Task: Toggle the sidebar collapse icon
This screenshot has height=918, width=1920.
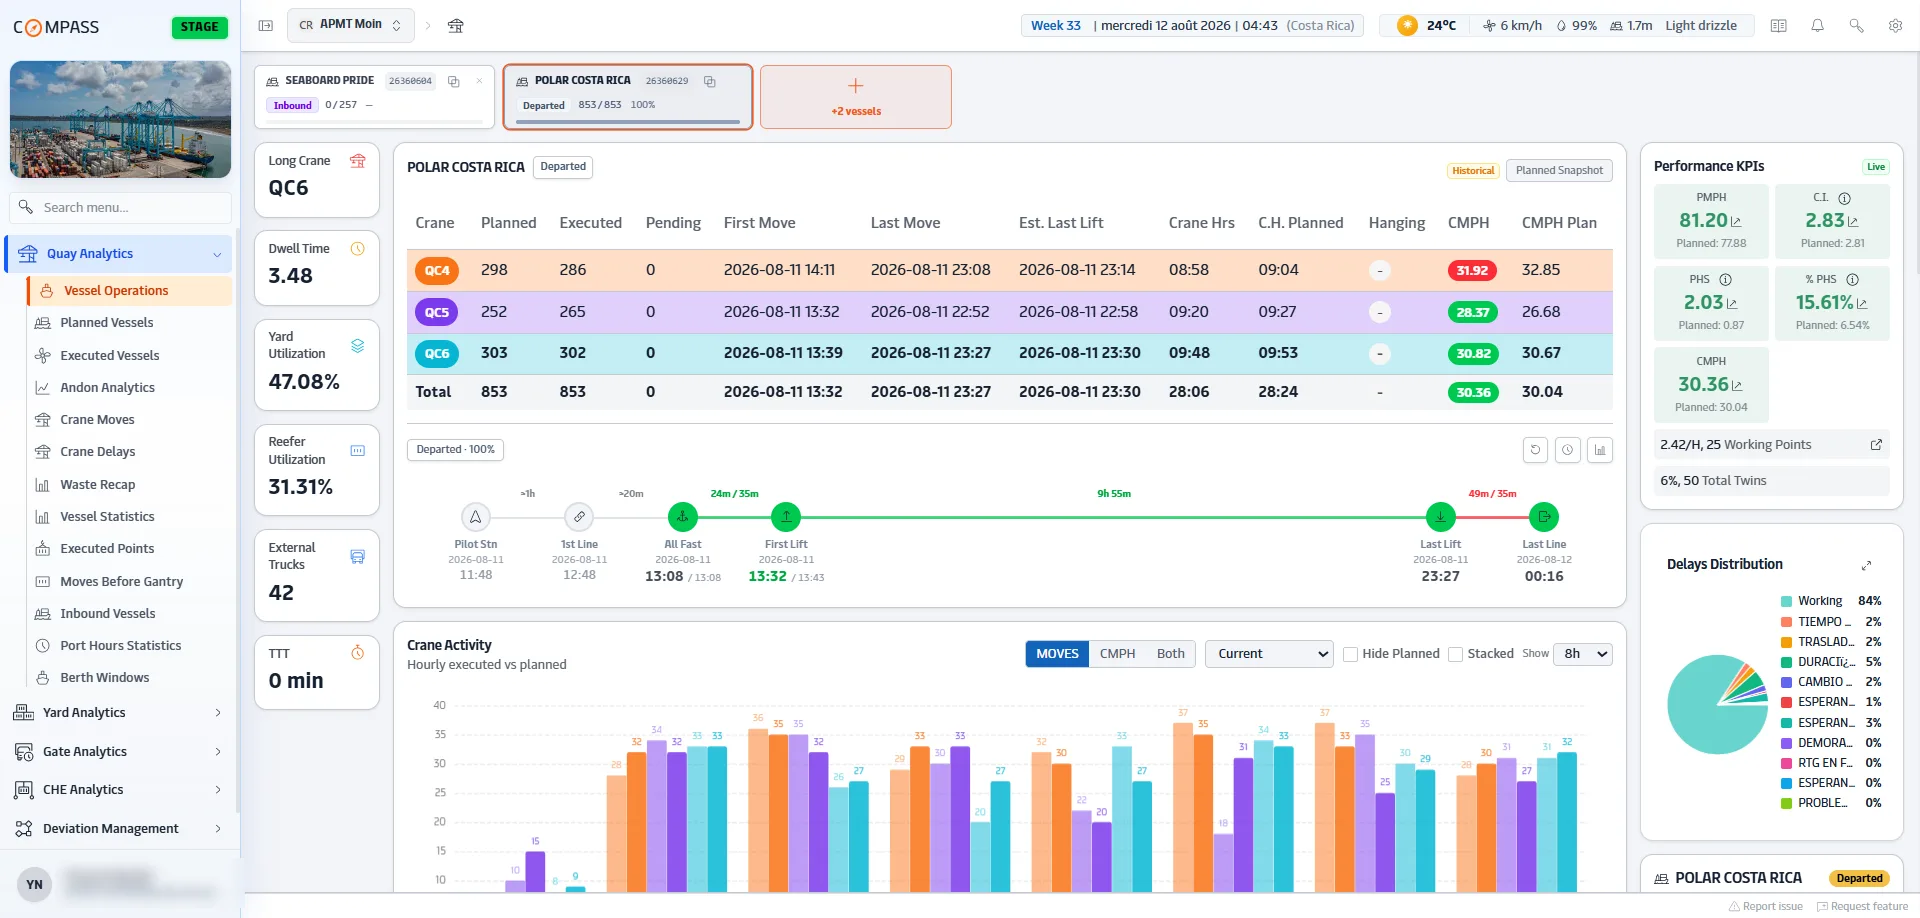Action: (265, 25)
